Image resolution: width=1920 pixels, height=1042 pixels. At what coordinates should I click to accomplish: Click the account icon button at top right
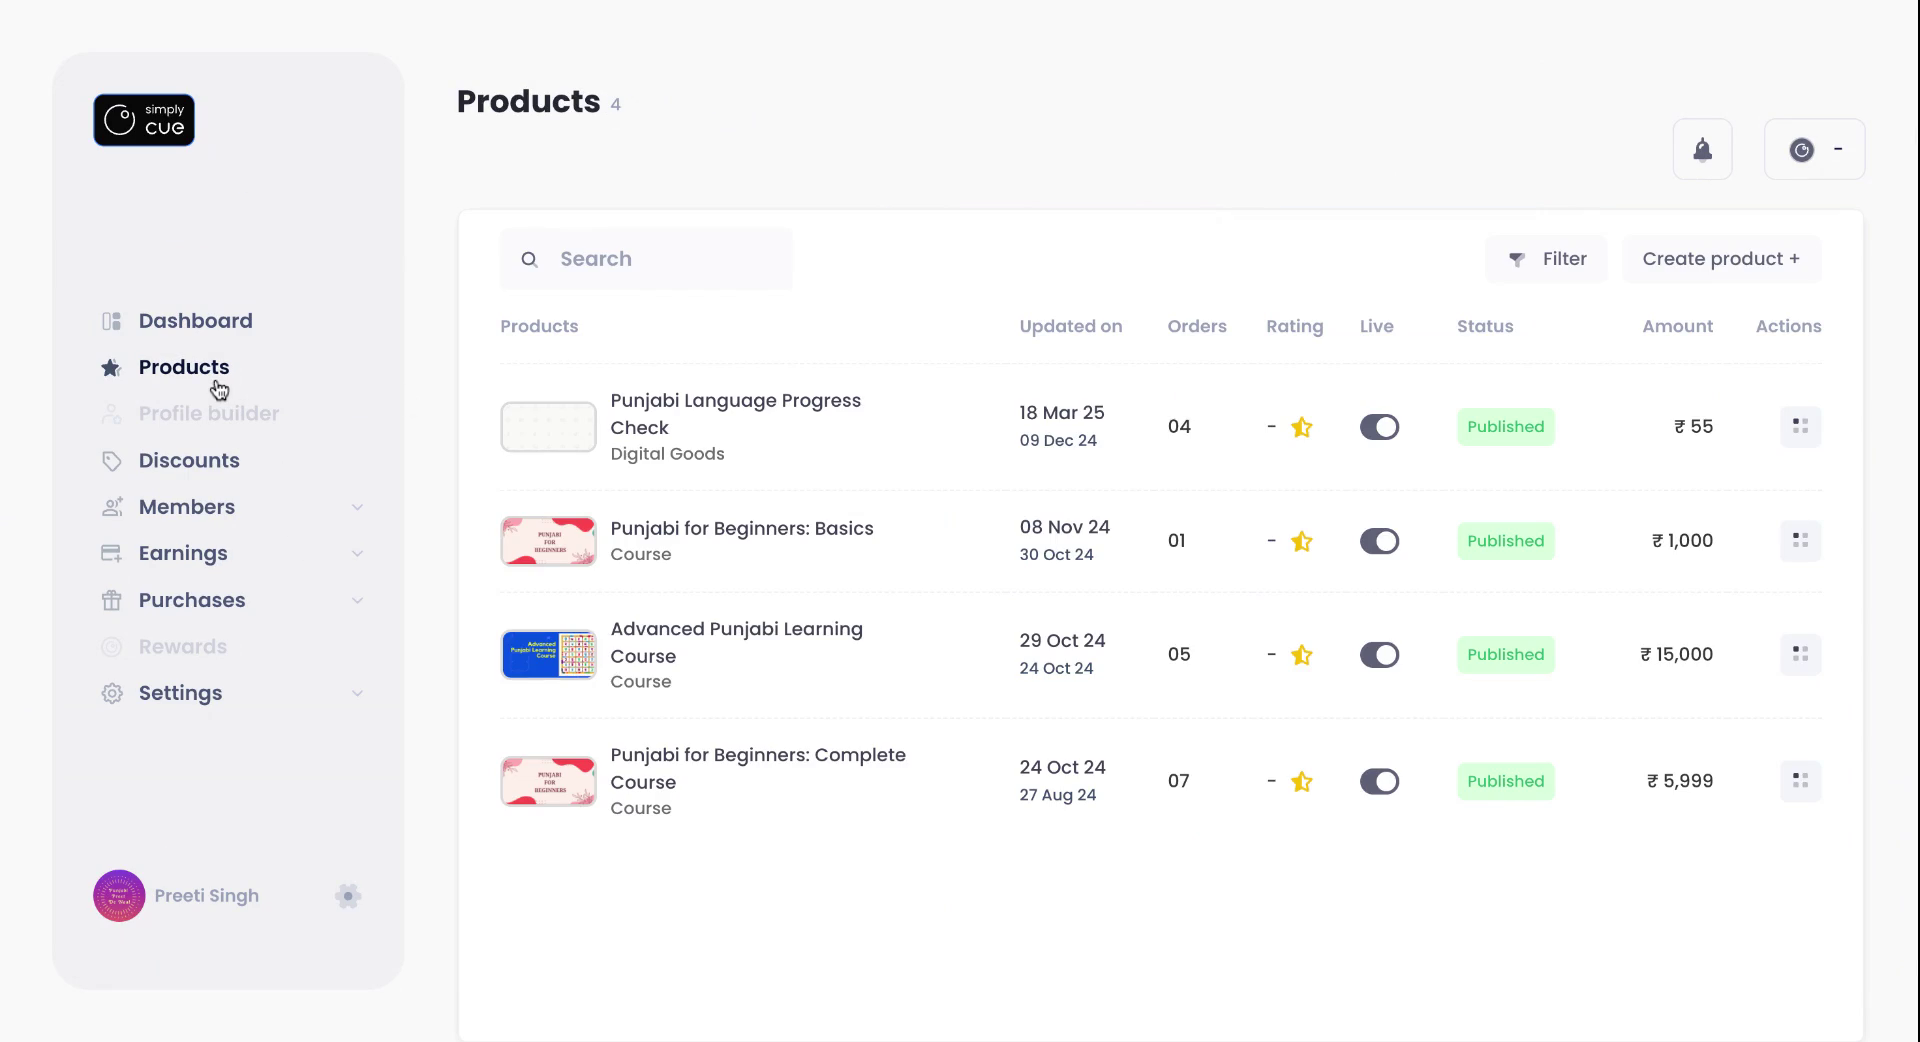(x=1814, y=150)
